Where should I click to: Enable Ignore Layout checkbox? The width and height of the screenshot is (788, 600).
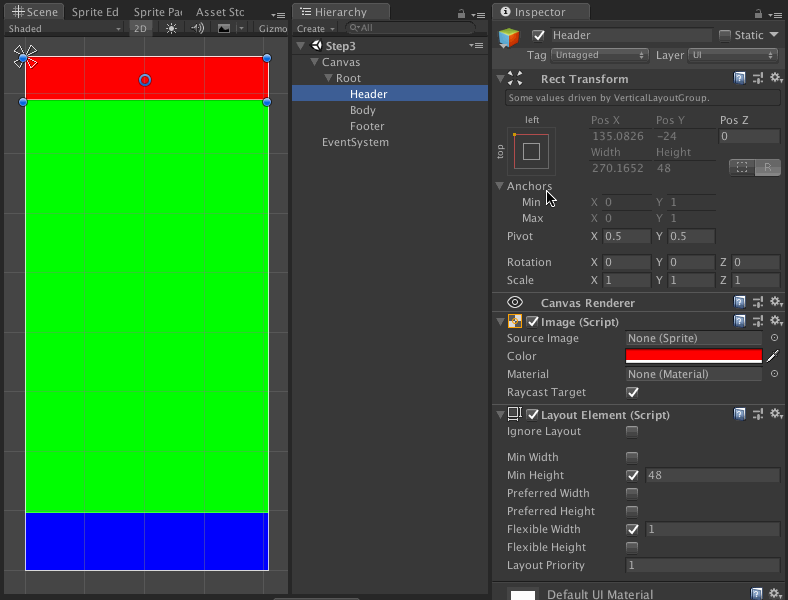(x=632, y=432)
